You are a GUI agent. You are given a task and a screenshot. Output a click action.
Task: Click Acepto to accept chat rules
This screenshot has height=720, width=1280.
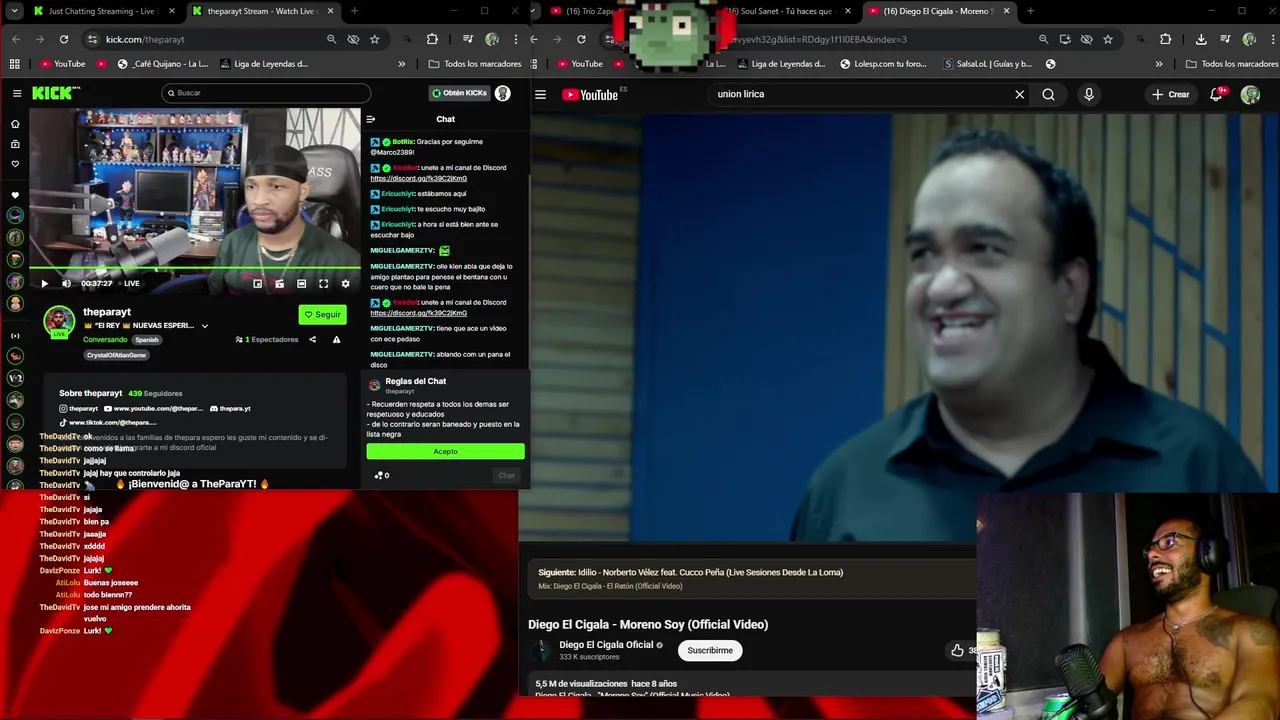click(445, 451)
